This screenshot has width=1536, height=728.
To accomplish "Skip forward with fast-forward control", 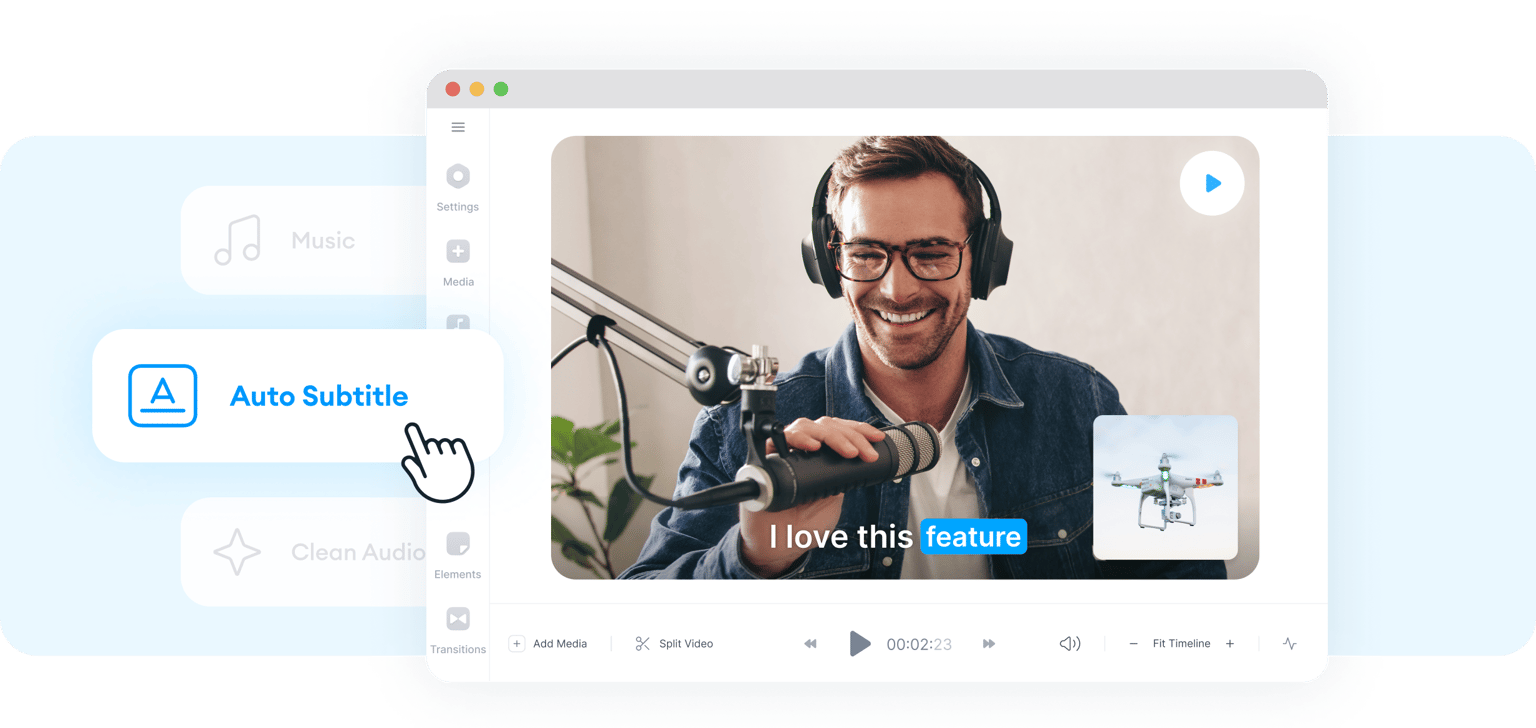I will click(x=989, y=644).
